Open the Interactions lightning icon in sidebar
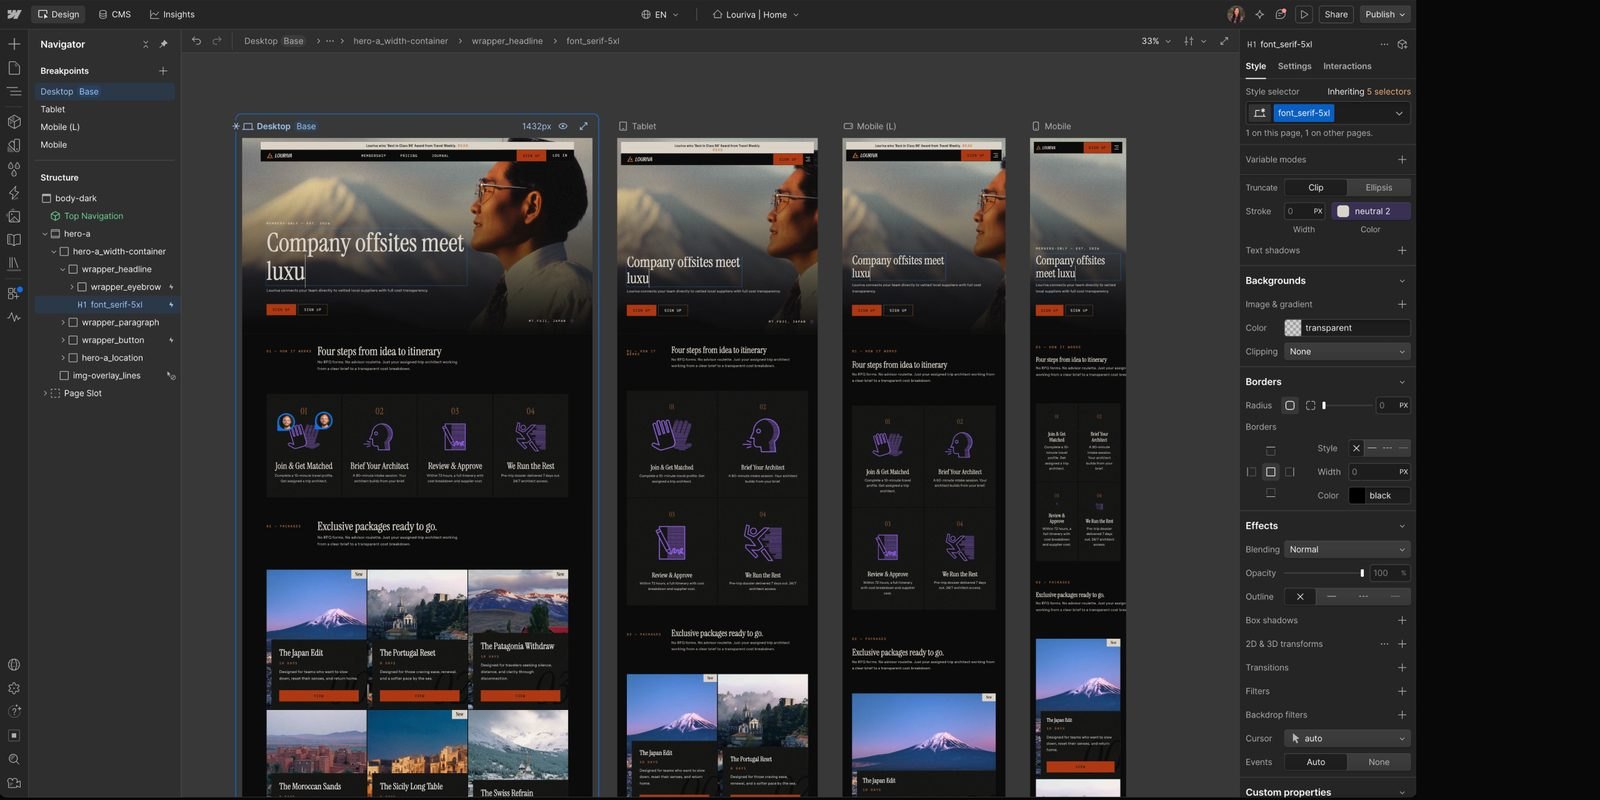 pos(14,192)
